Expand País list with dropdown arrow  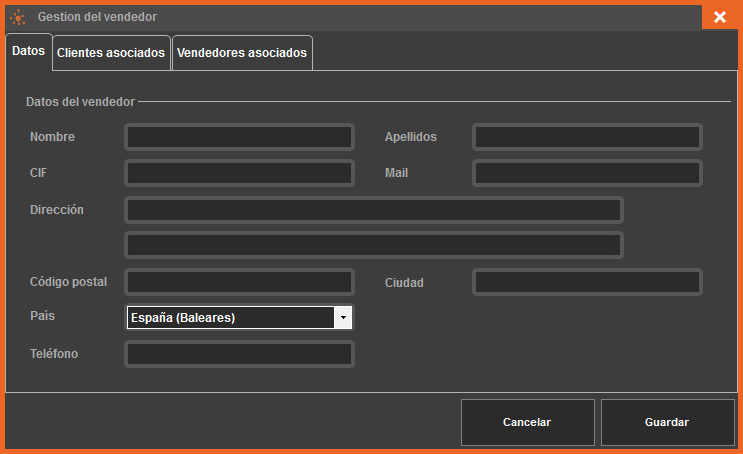click(343, 318)
